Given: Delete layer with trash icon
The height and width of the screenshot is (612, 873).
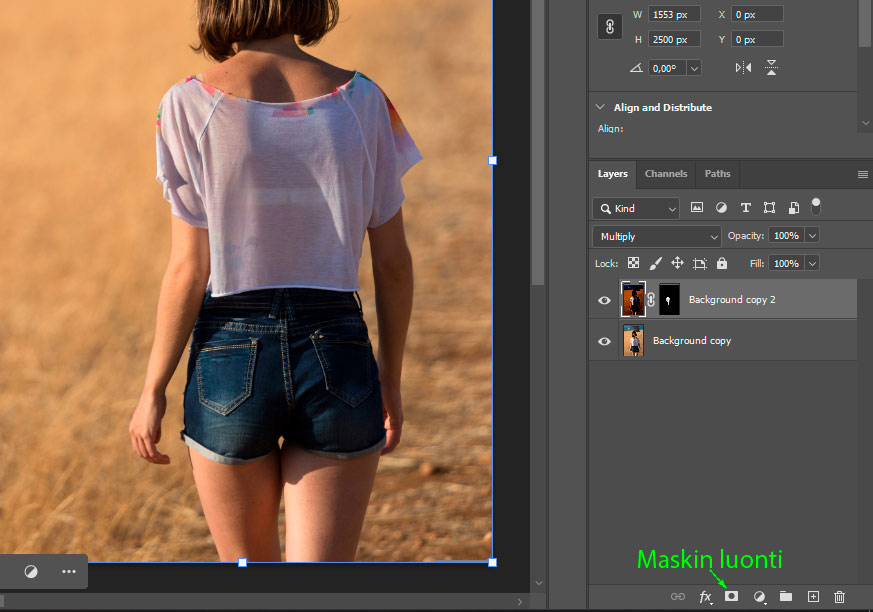Looking at the screenshot, I should [840, 597].
